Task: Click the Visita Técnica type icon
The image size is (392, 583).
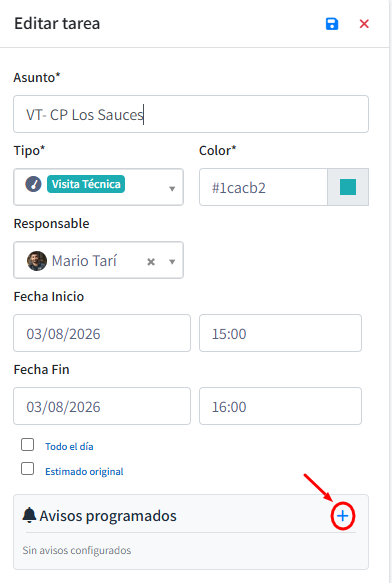Action: coord(33,184)
